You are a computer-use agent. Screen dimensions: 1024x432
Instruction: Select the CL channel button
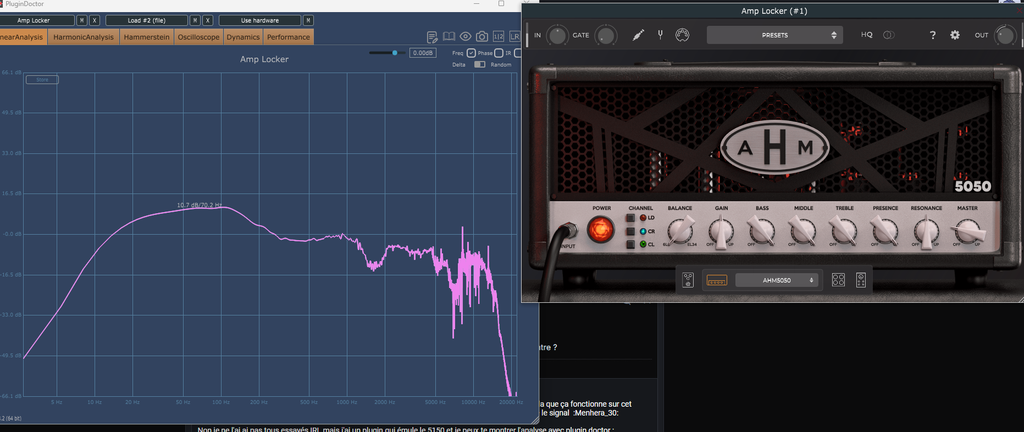tap(631, 245)
